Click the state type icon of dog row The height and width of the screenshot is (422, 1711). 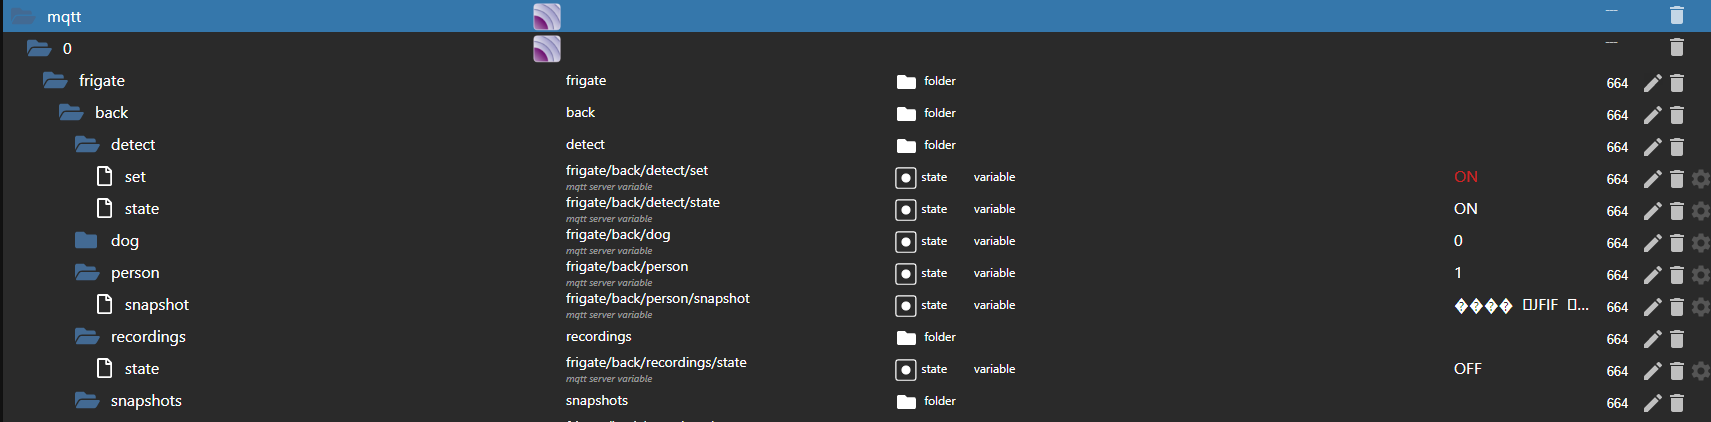[x=905, y=242]
